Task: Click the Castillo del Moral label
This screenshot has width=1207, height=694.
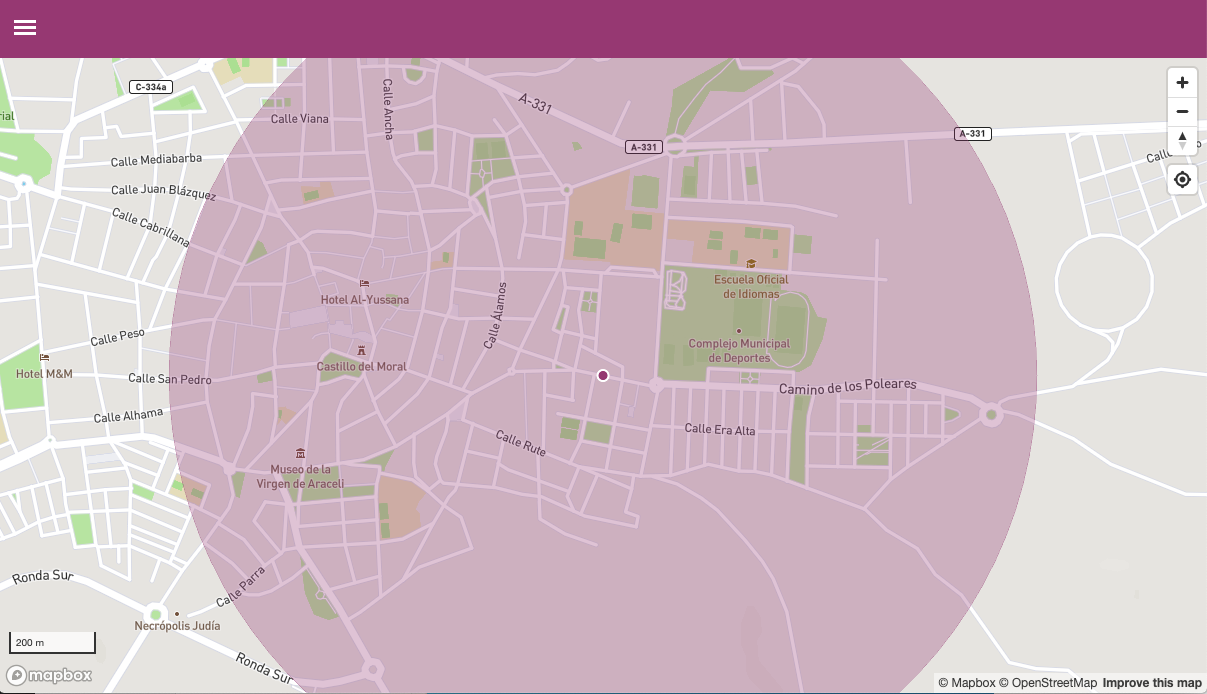Action: 362,367
